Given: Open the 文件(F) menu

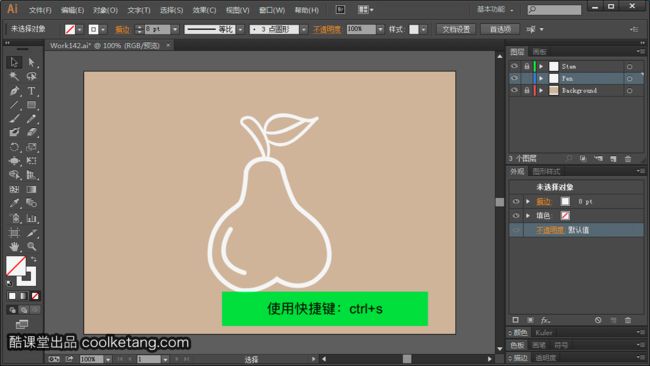Looking at the screenshot, I should point(40,10).
